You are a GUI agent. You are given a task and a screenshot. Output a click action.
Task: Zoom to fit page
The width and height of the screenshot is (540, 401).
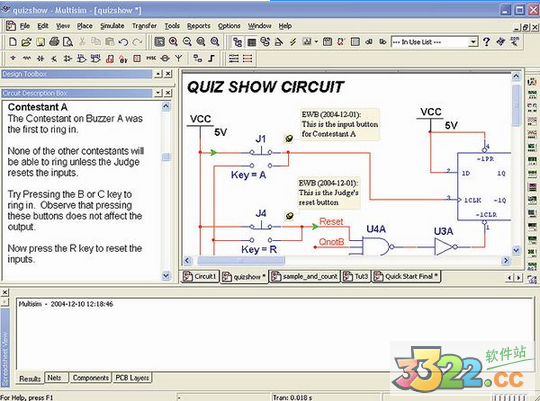(215, 42)
